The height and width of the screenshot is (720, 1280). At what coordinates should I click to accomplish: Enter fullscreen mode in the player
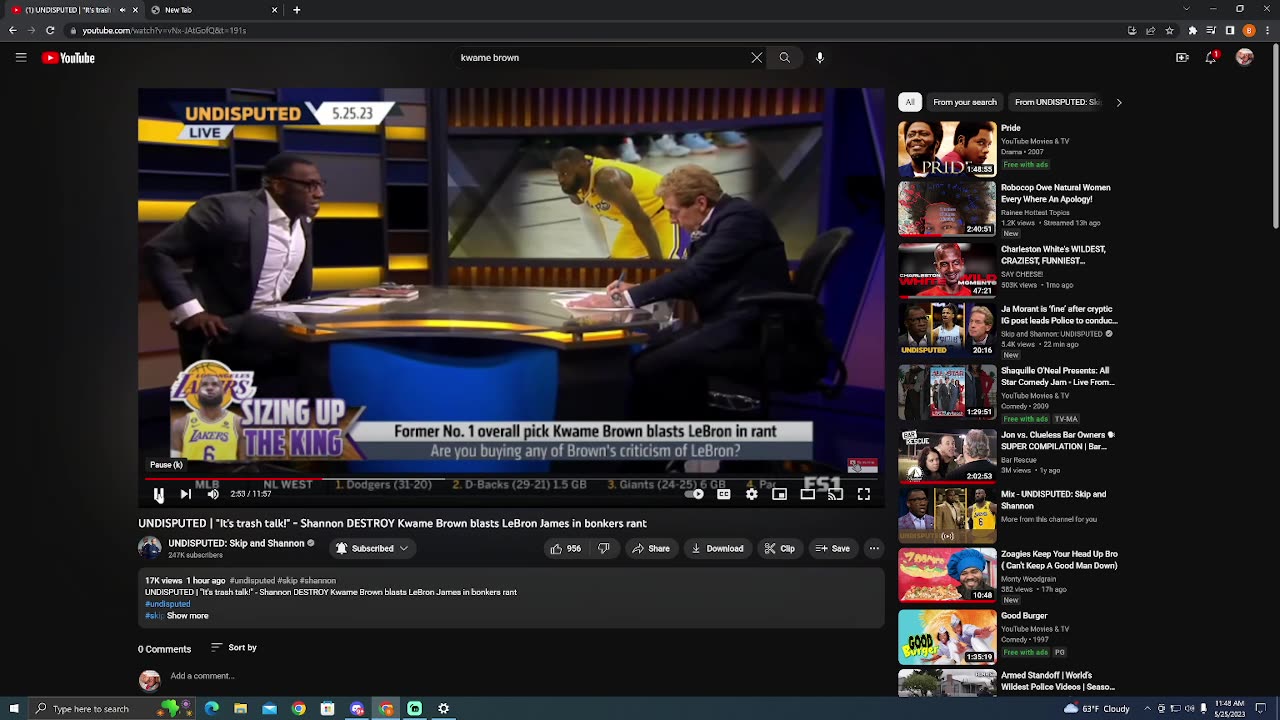tap(864, 494)
